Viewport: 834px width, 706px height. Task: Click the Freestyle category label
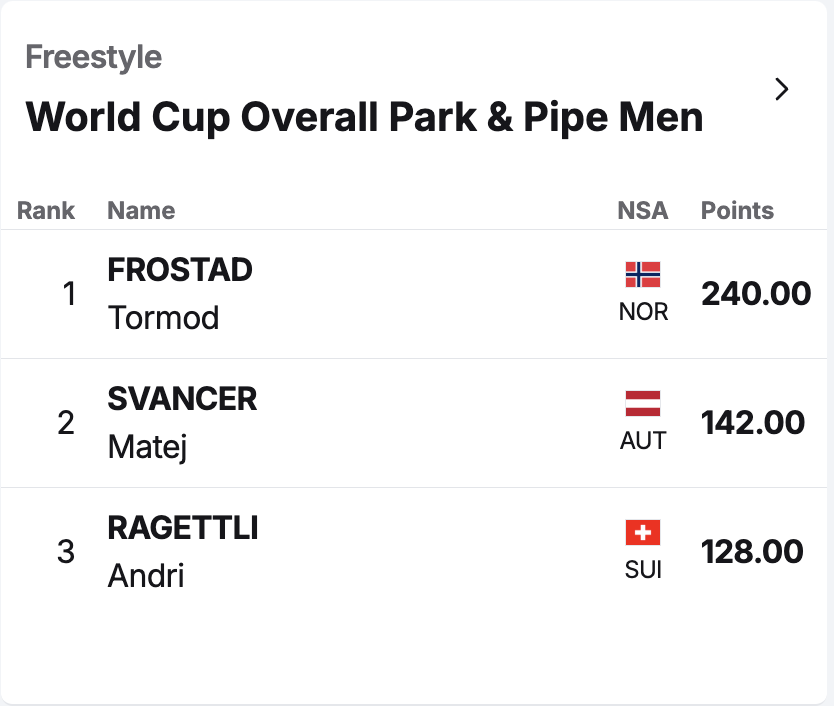click(x=93, y=57)
